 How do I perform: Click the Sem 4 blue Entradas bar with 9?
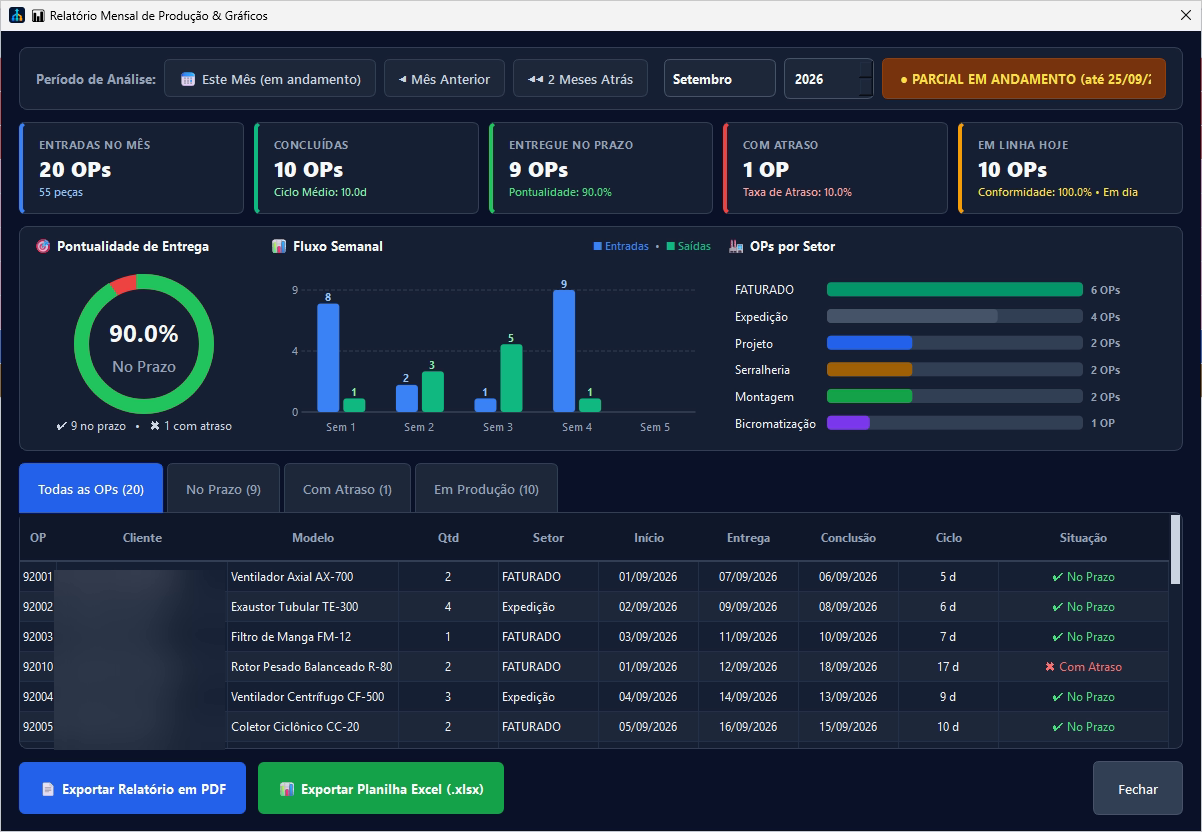tap(564, 351)
